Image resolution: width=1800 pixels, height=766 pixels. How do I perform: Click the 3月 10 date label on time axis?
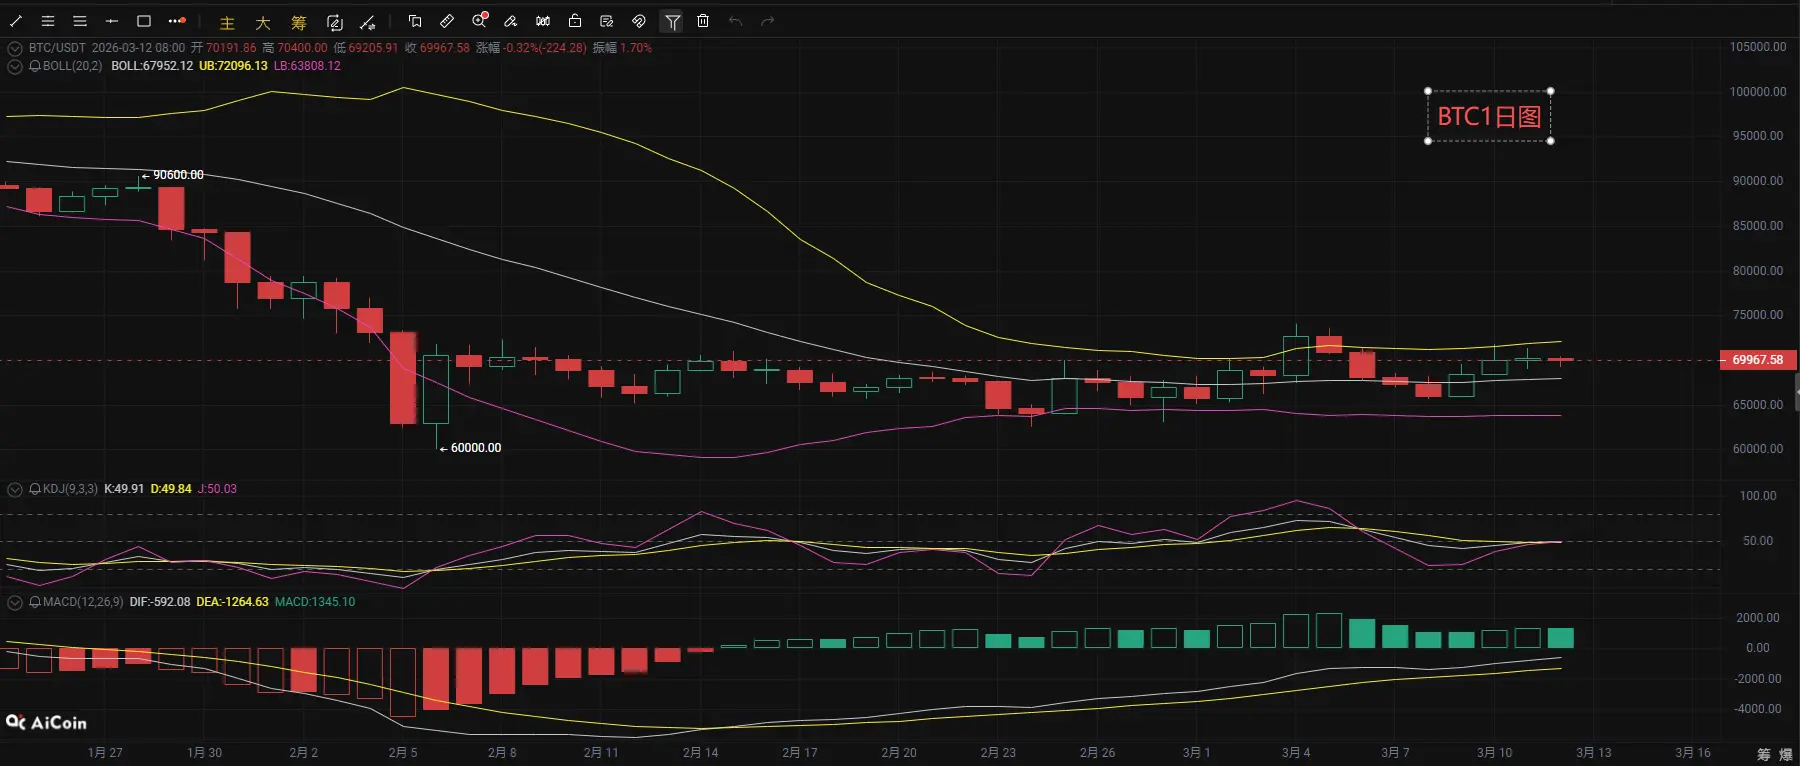click(1494, 753)
